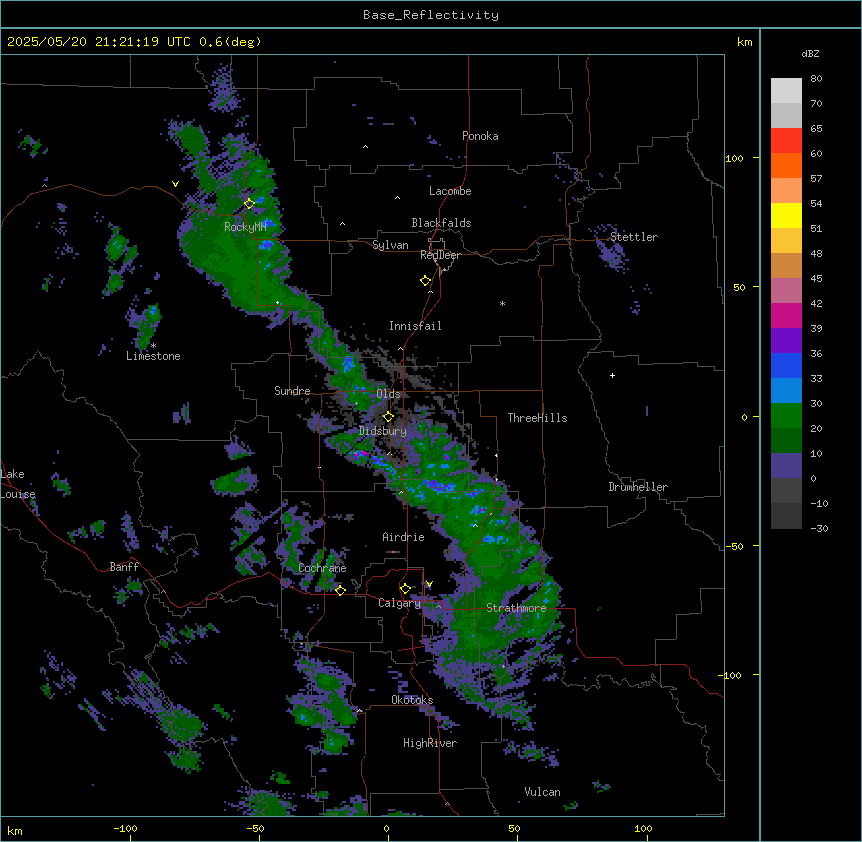Image resolution: width=862 pixels, height=842 pixels.
Task: Pick the purple 36-39 dBZ legend swatch
Action: coord(786,341)
